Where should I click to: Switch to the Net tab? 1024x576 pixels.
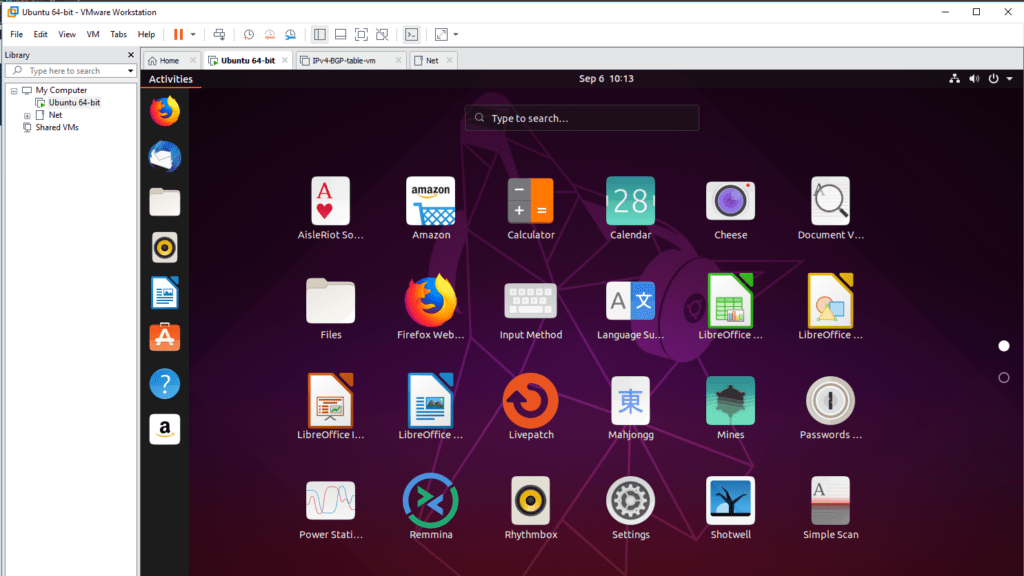pos(432,59)
